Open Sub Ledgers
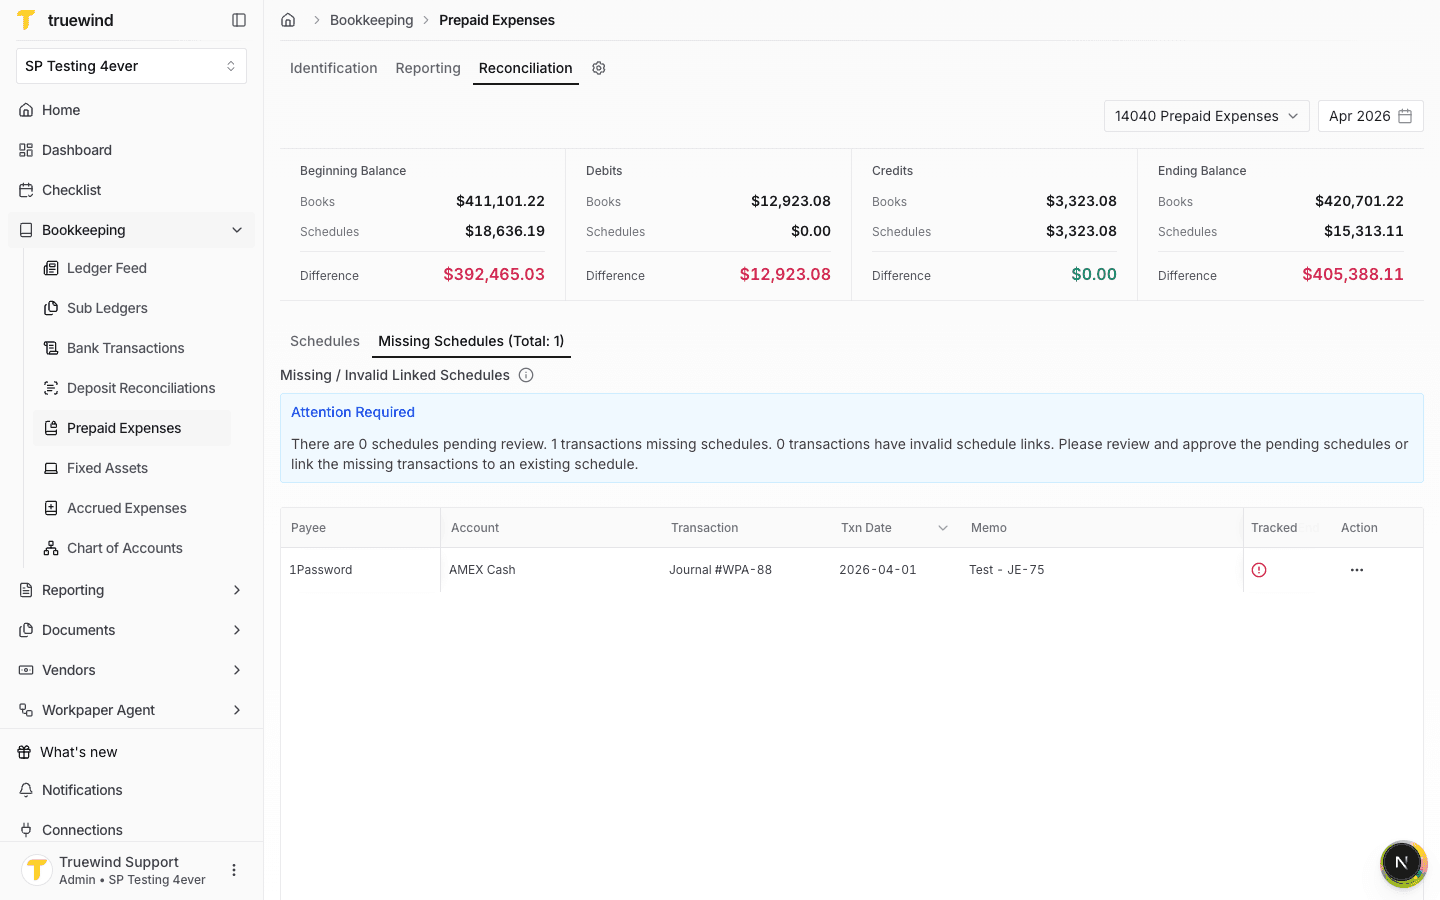The height and width of the screenshot is (900, 1440). pos(132,308)
